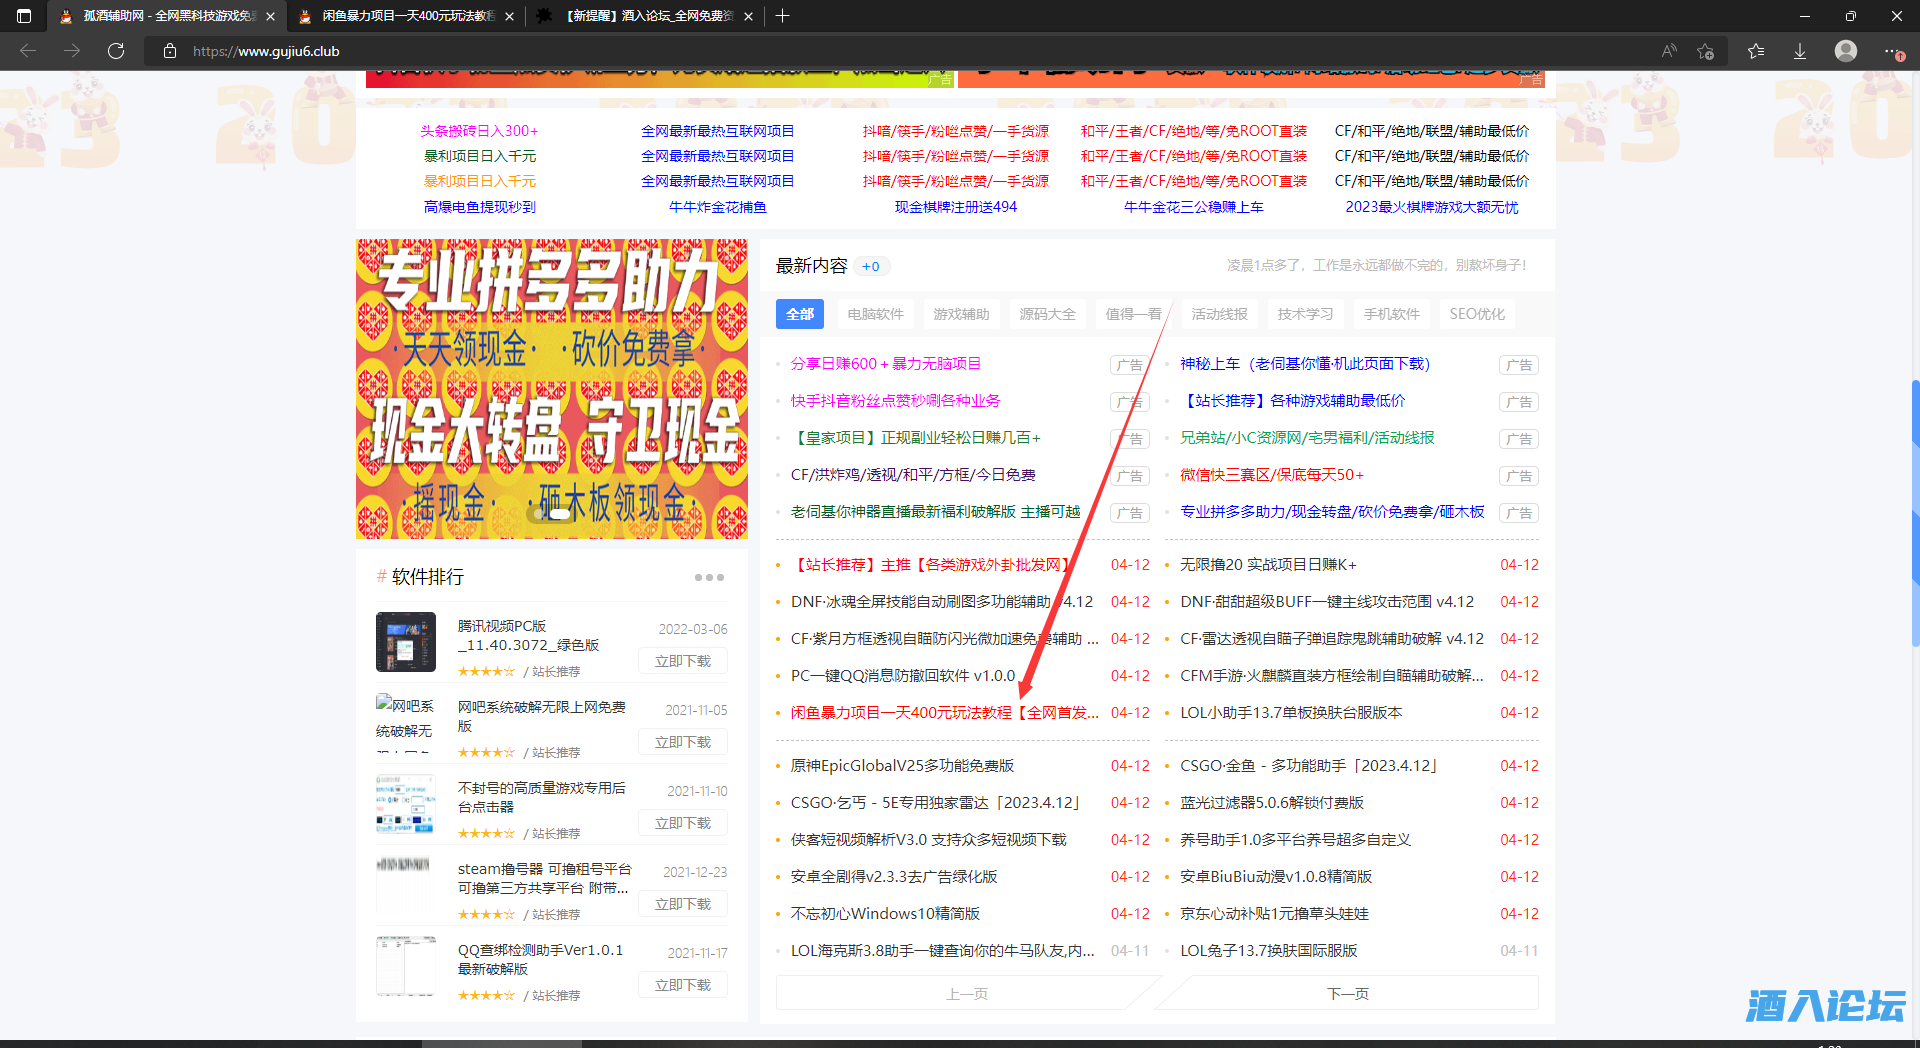Open 京东心动补贴1元撸草头娃娃 article
The height and width of the screenshot is (1048, 1920).
(1274, 914)
